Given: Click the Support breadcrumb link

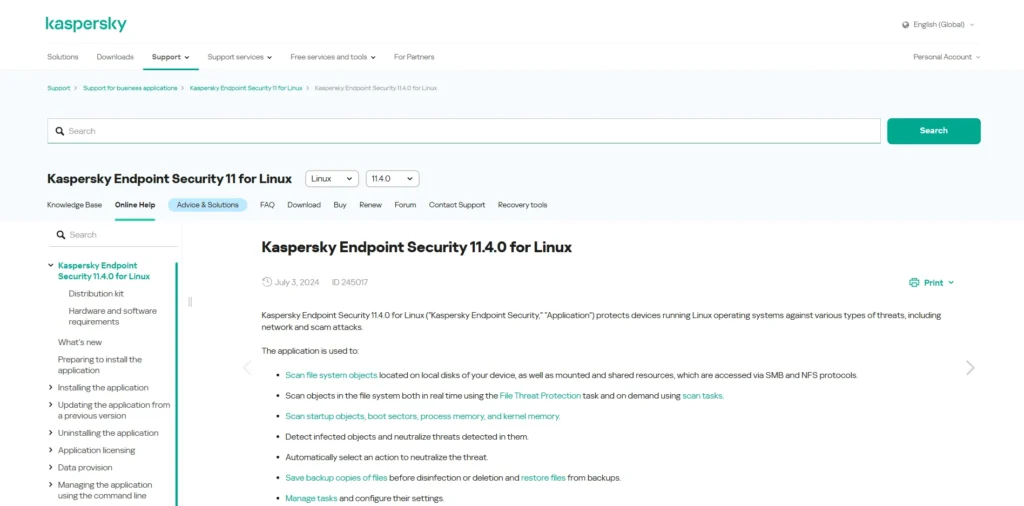Looking at the screenshot, I should pyautogui.click(x=59, y=88).
